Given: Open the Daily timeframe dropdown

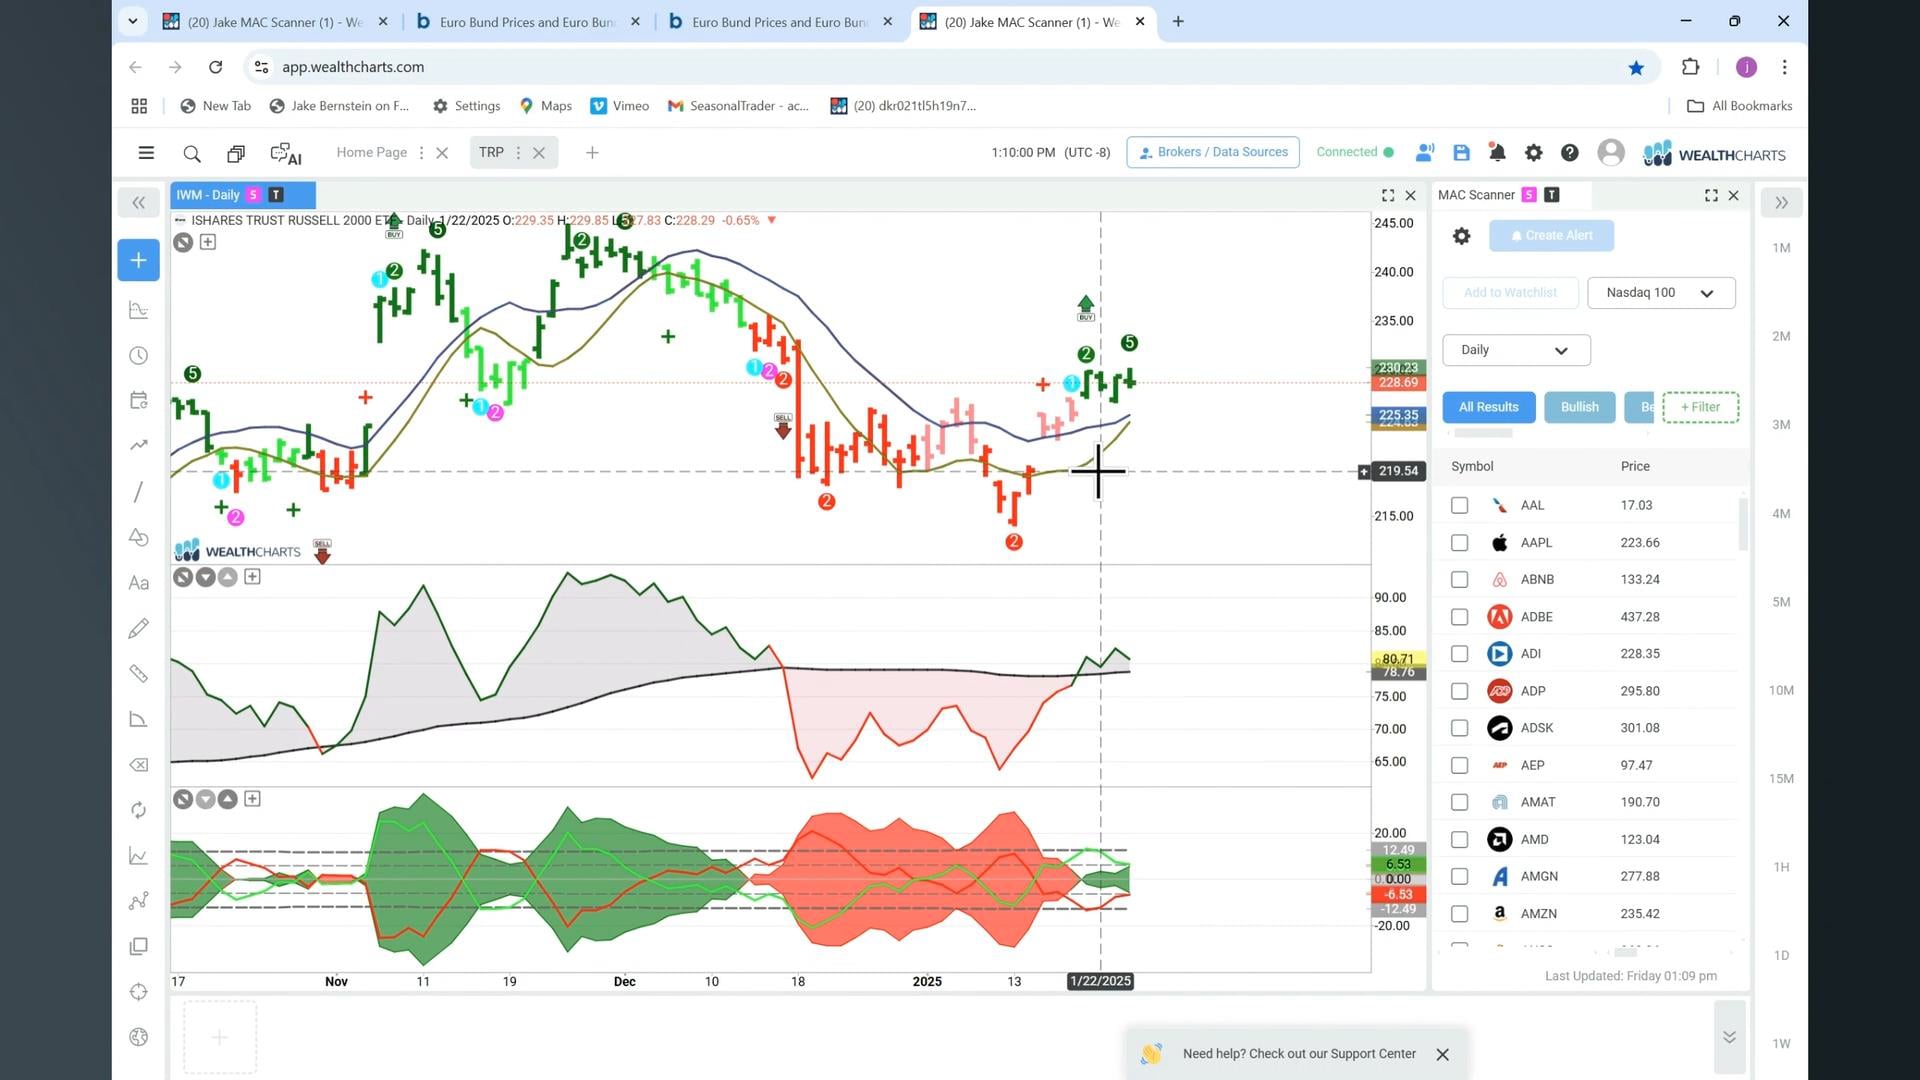Looking at the screenshot, I should tap(1516, 350).
